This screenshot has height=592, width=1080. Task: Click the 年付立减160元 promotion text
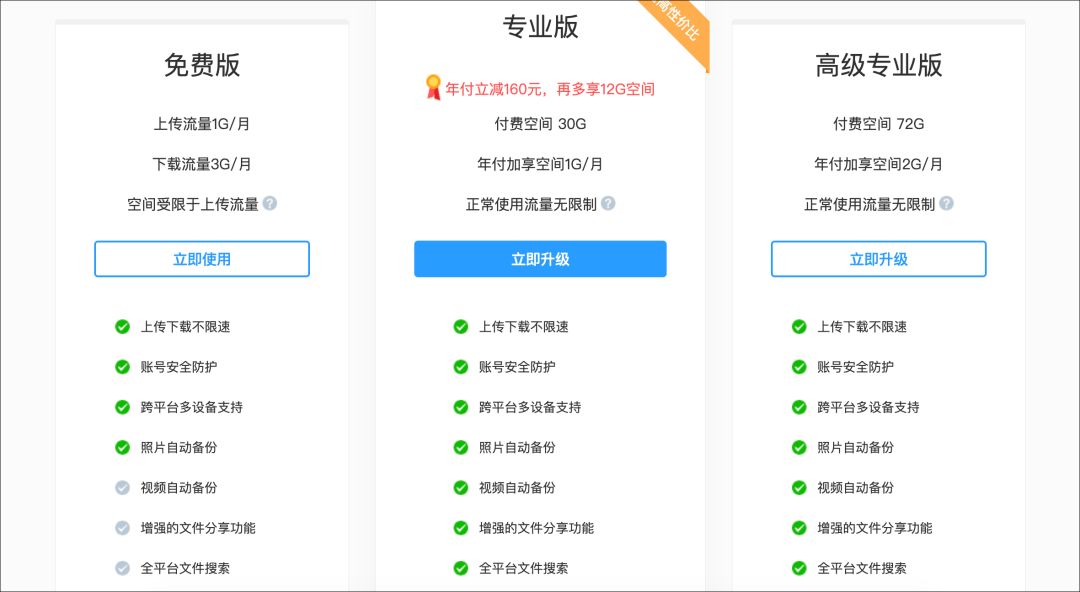(550, 89)
